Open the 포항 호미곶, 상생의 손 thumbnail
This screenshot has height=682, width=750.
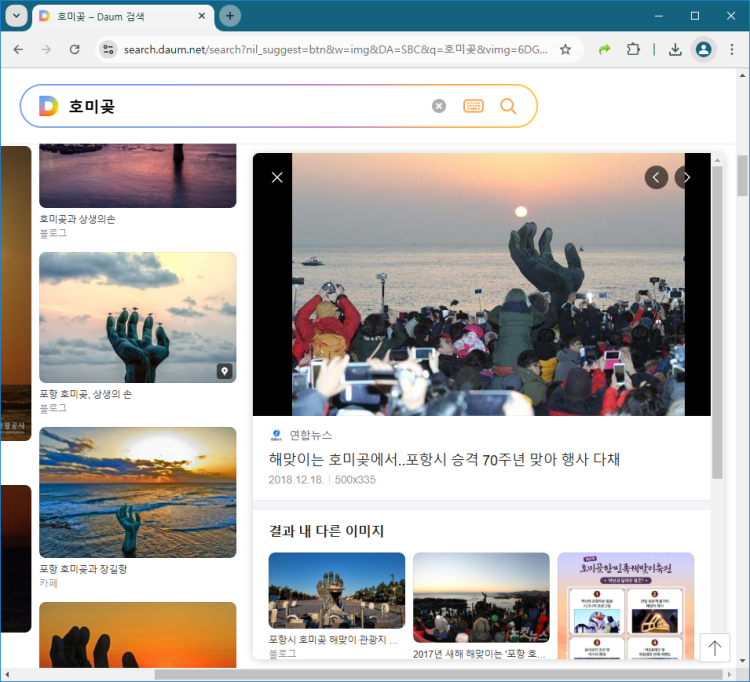(x=138, y=317)
